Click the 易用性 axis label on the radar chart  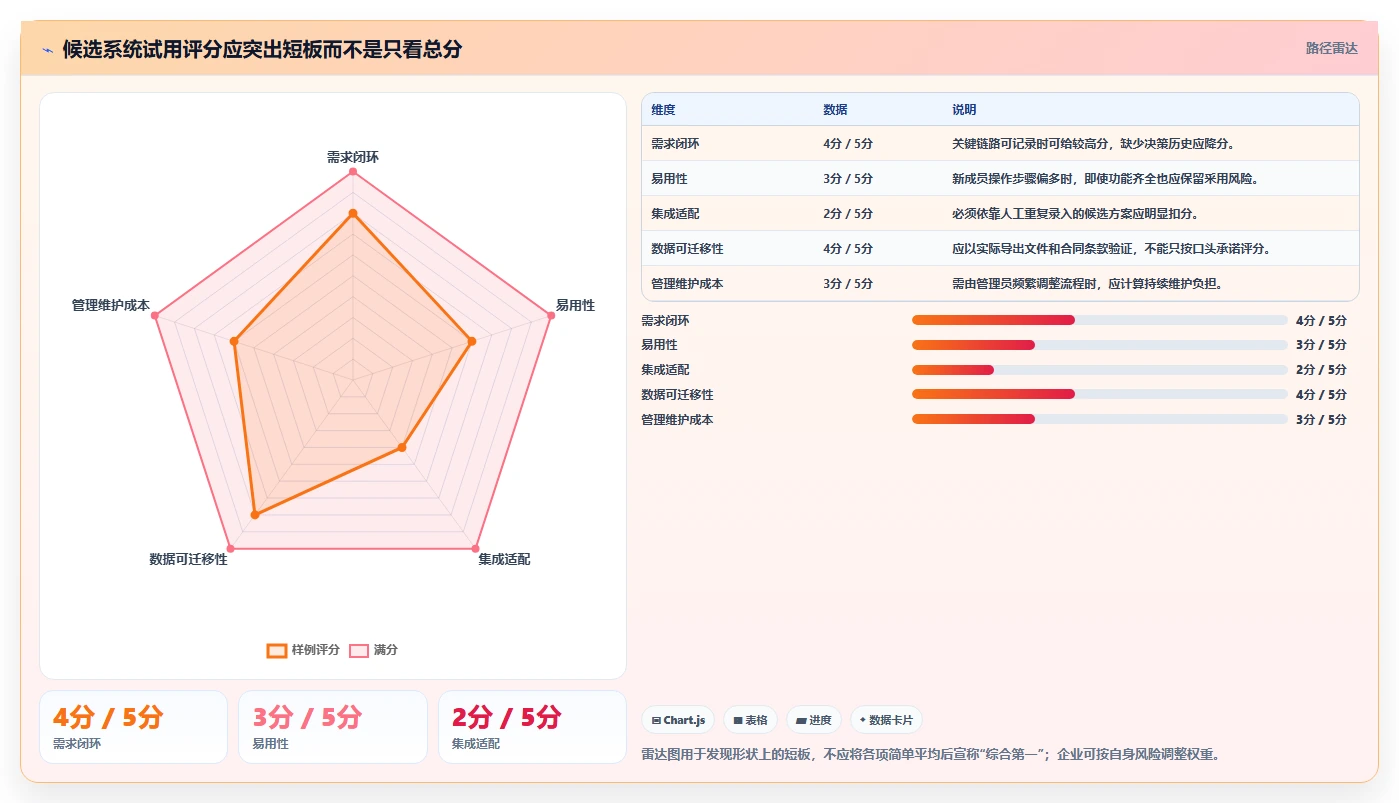[x=575, y=305]
